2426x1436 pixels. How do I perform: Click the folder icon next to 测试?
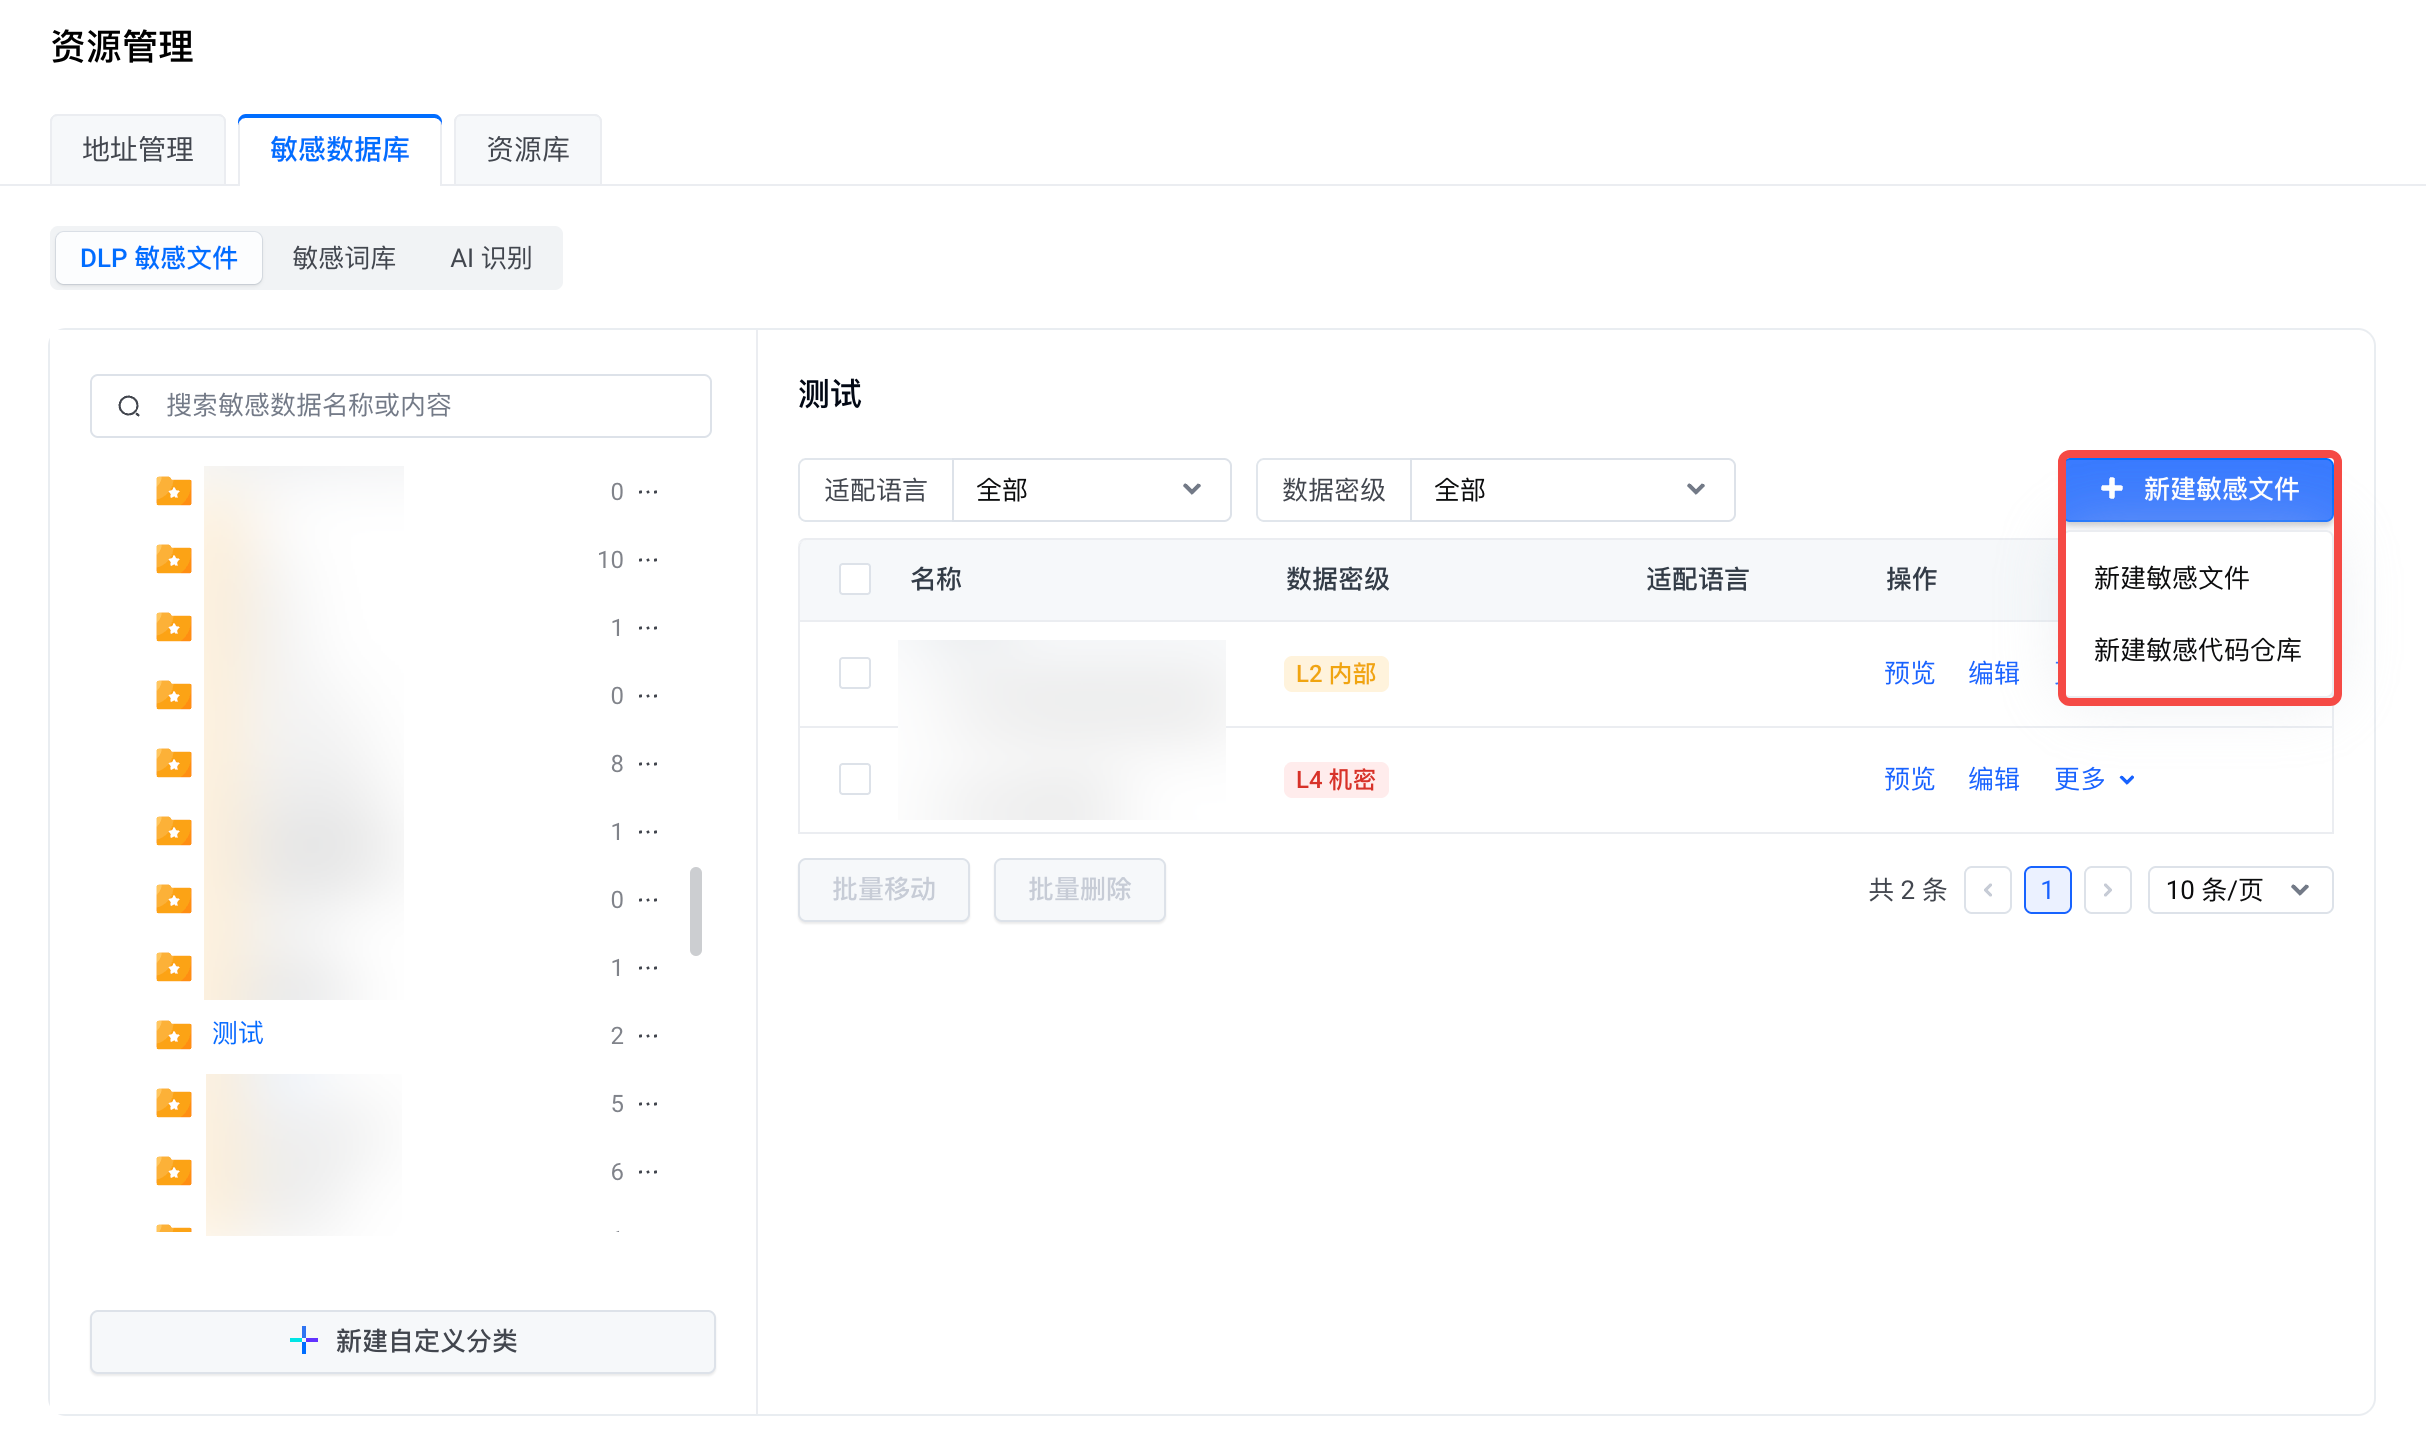pyautogui.click(x=174, y=1035)
